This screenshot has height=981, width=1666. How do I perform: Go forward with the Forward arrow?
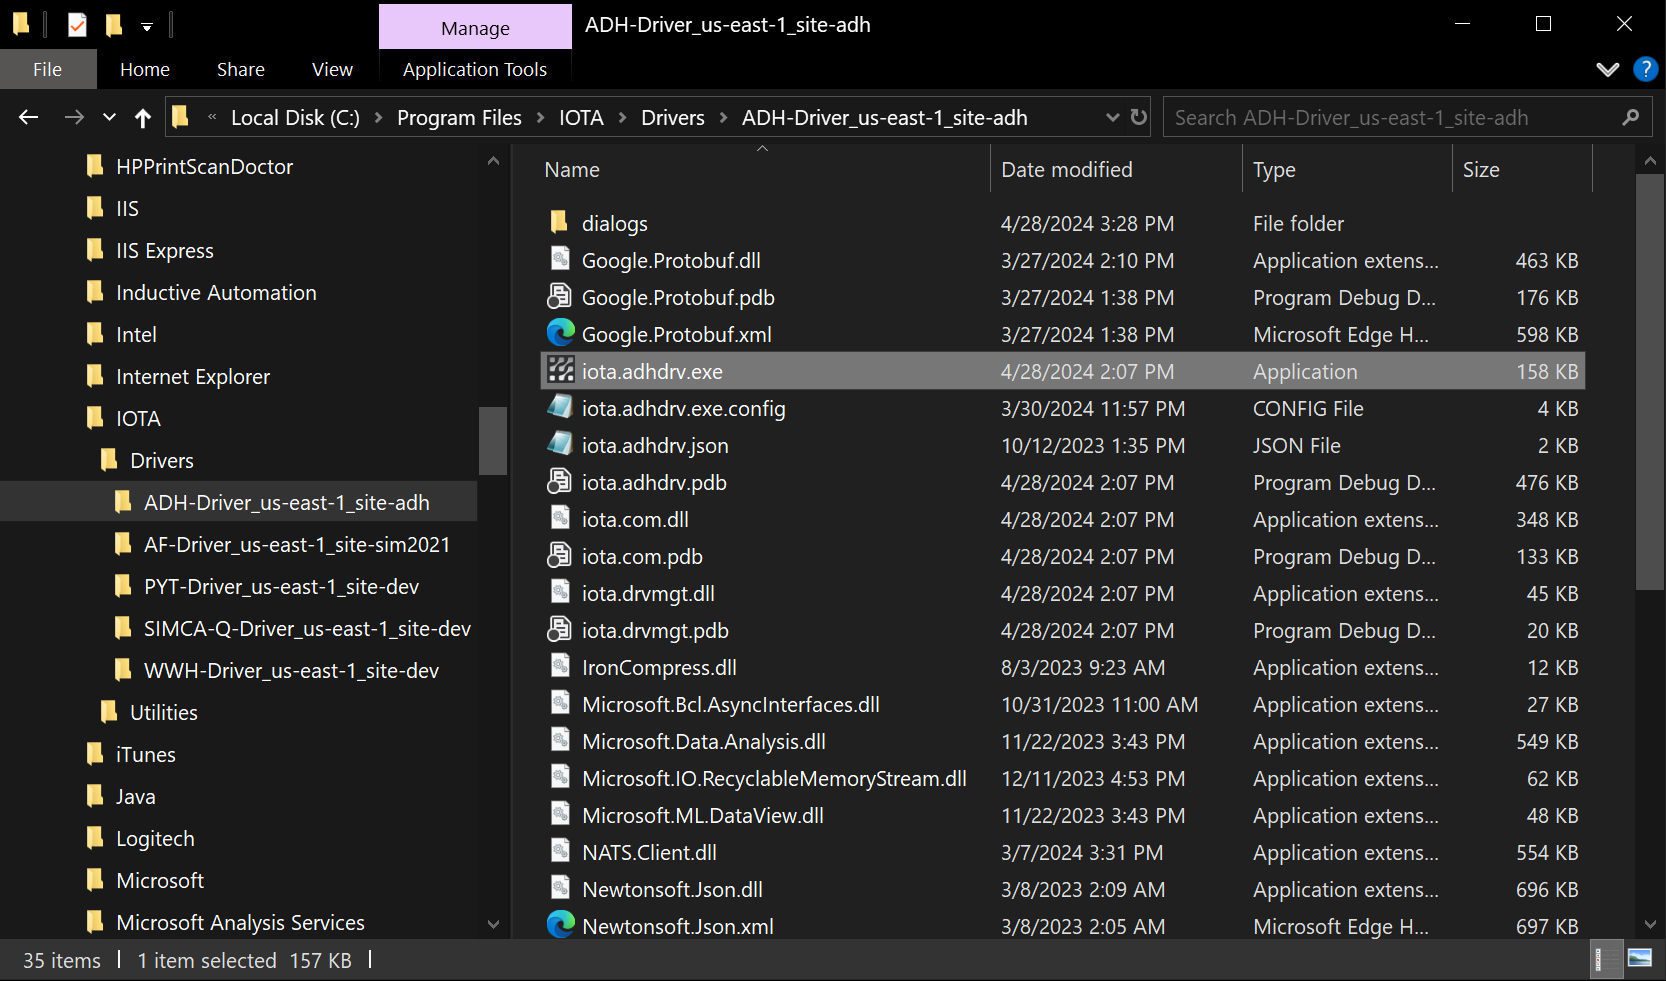74,117
